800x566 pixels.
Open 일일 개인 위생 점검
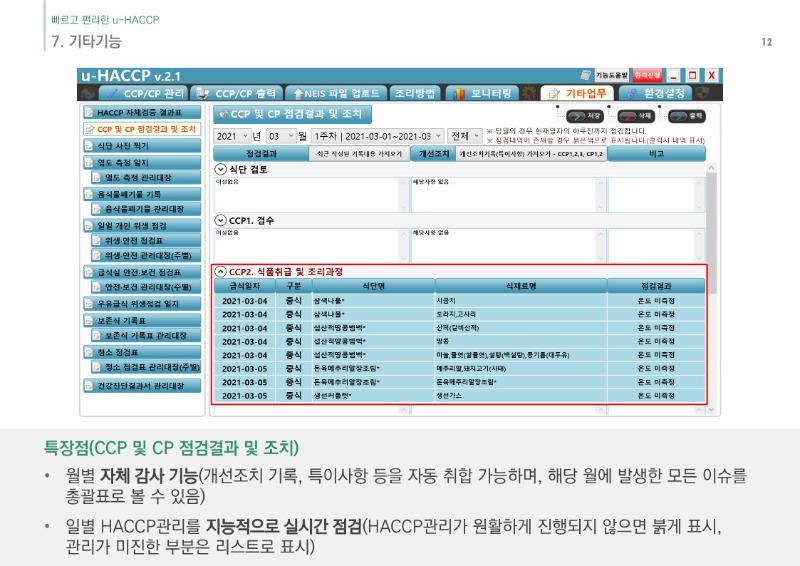(142, 226)
